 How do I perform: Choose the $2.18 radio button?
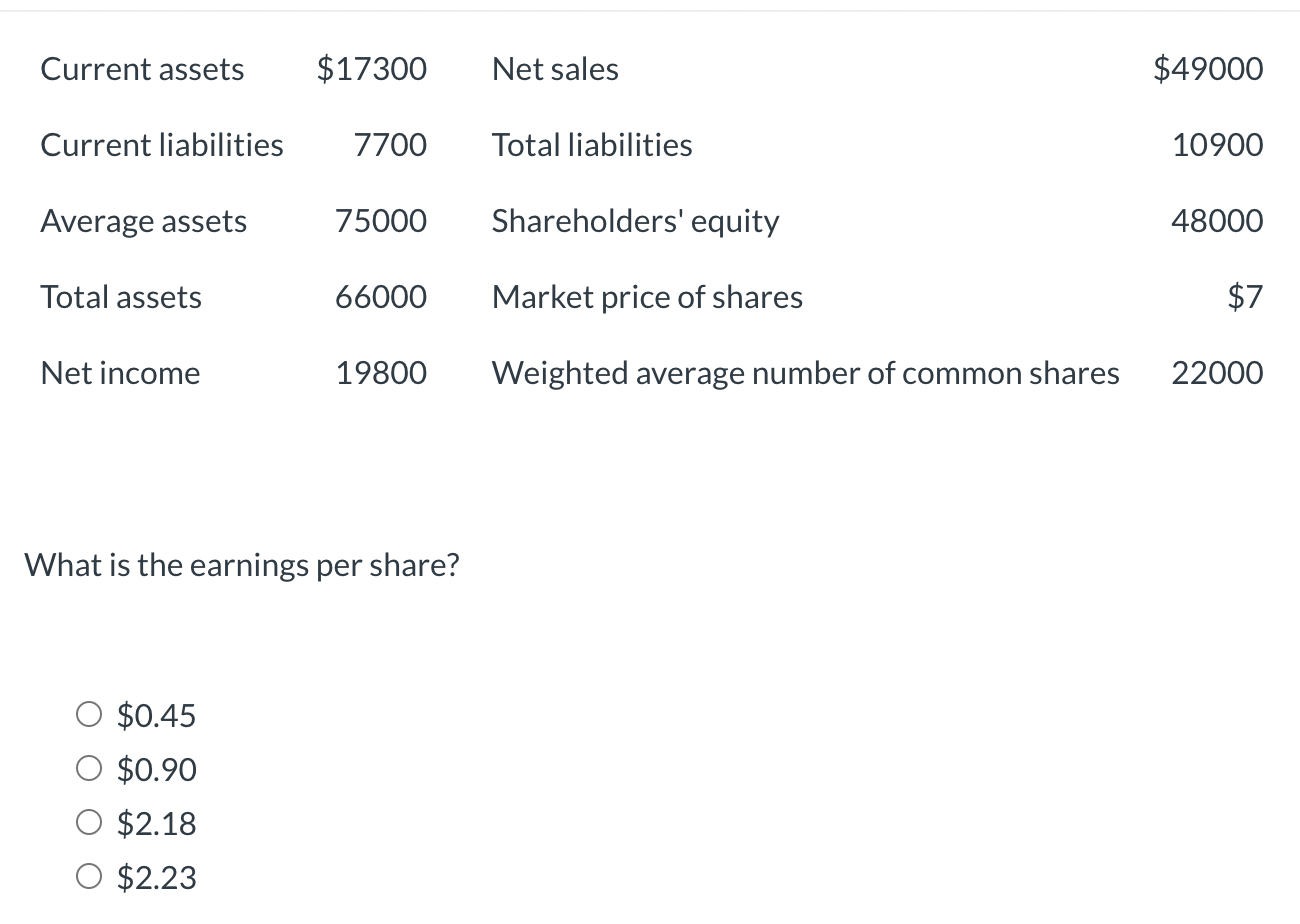89,823
